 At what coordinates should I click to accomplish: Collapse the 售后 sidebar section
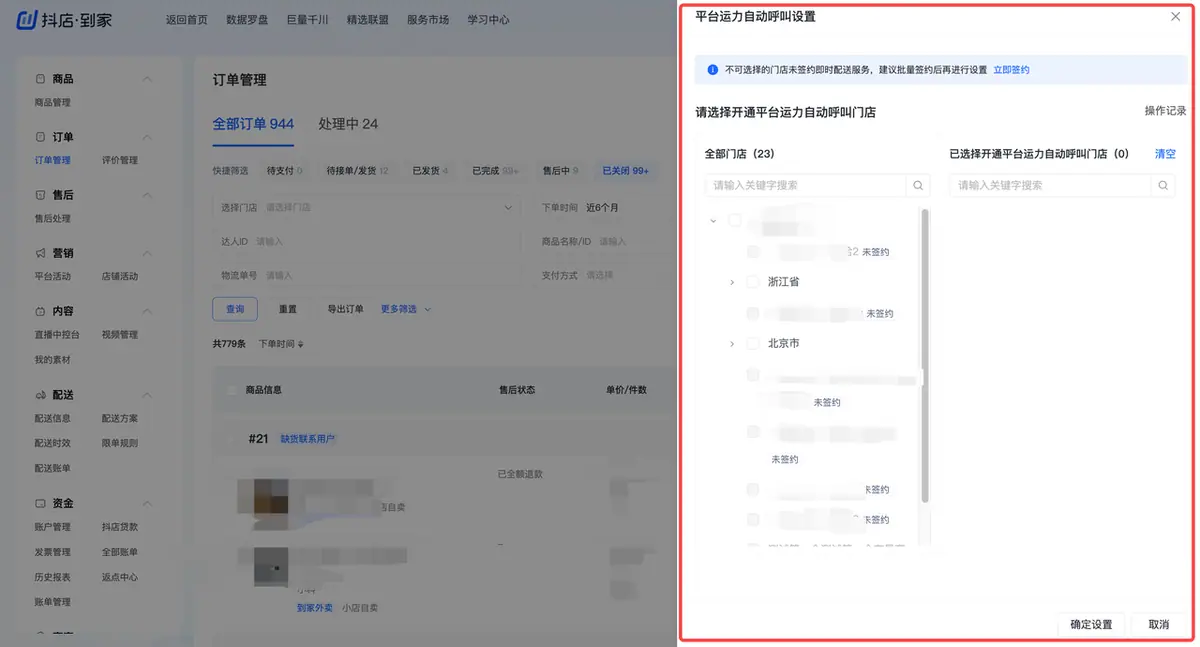click(147, 195)
